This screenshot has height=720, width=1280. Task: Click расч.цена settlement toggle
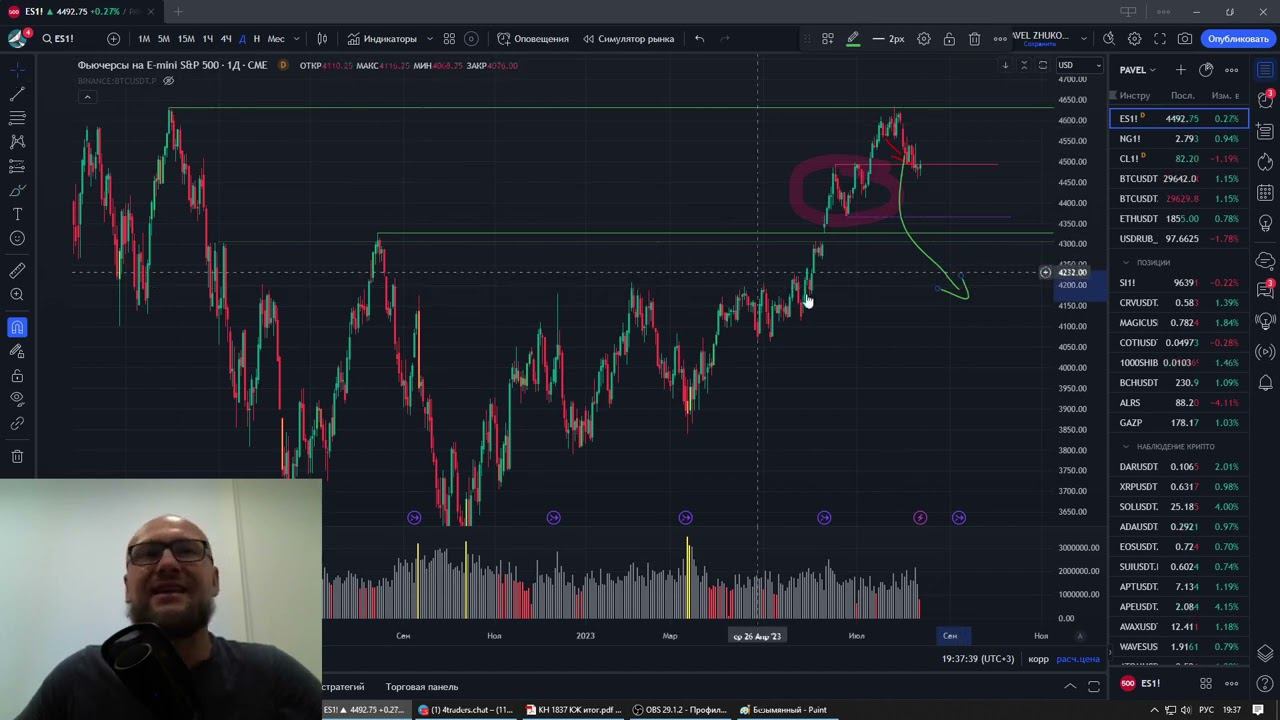[1078, 659]
